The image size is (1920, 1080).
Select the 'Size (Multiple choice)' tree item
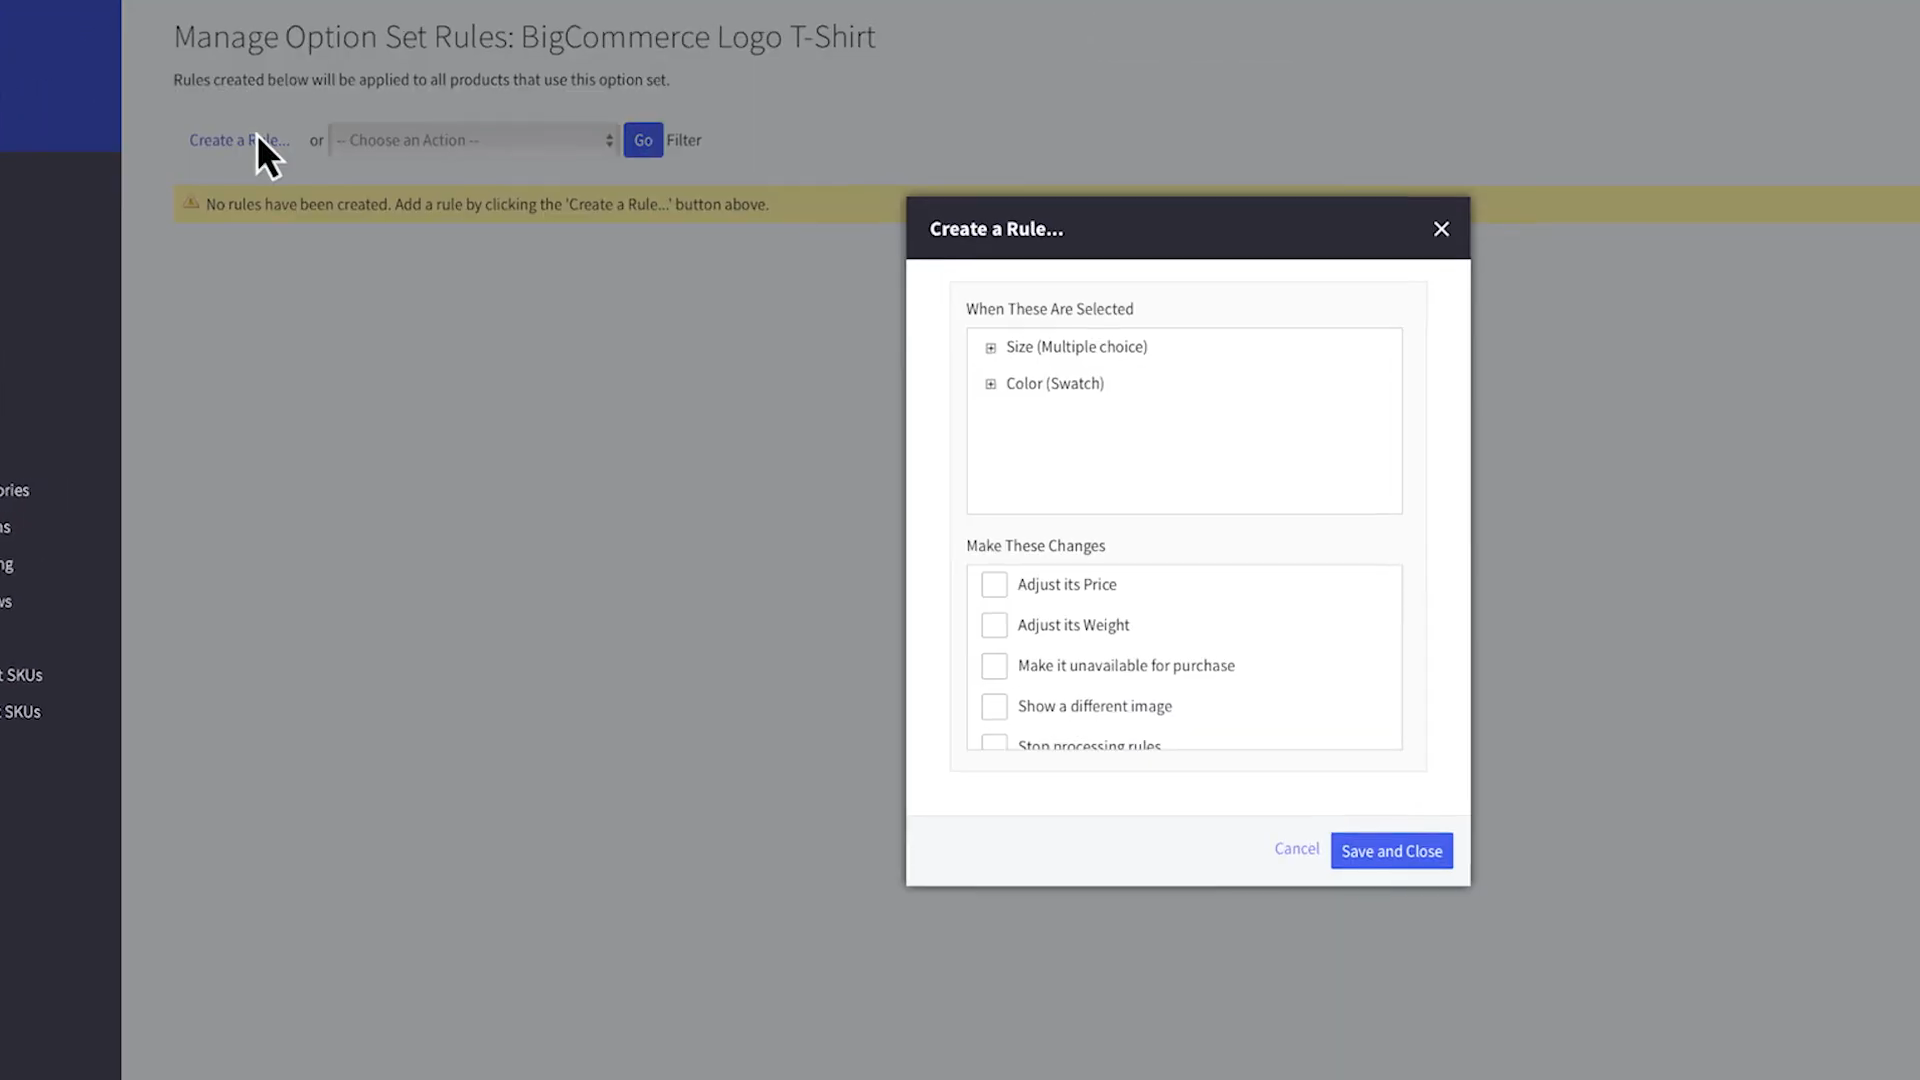tap(1076, 347)
